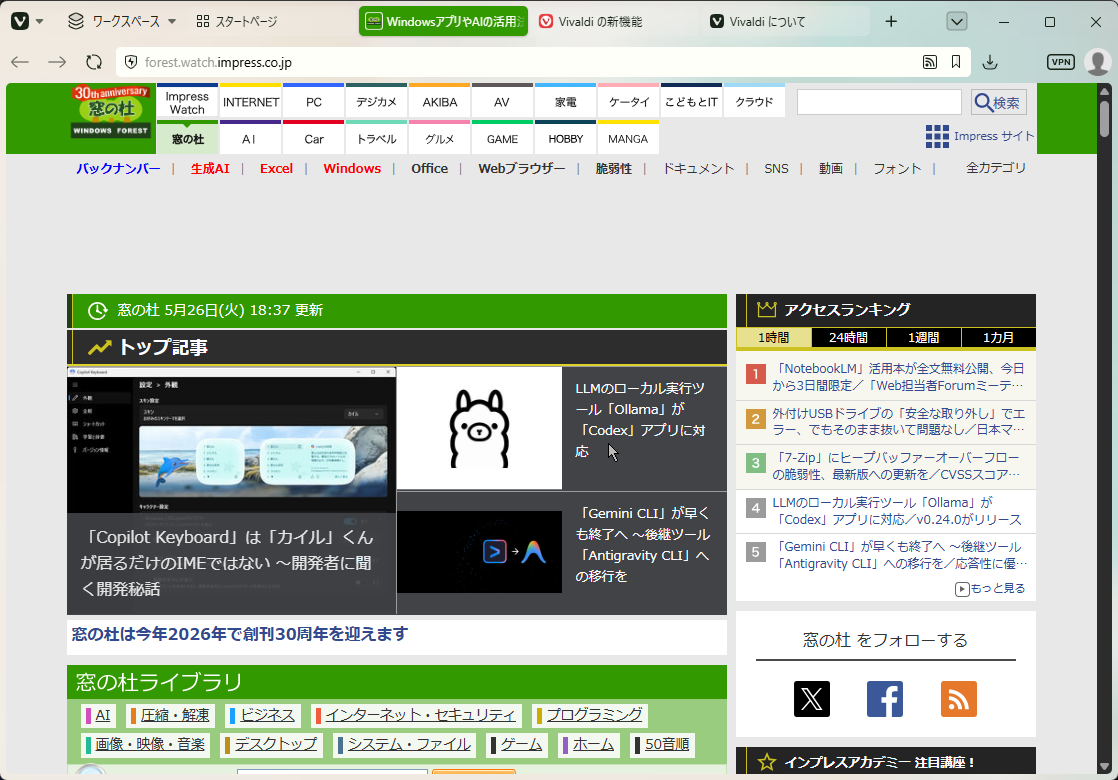Expand the Vivaldi menu dropdown arrow
1118x780 pixels.
click(39, 21)
